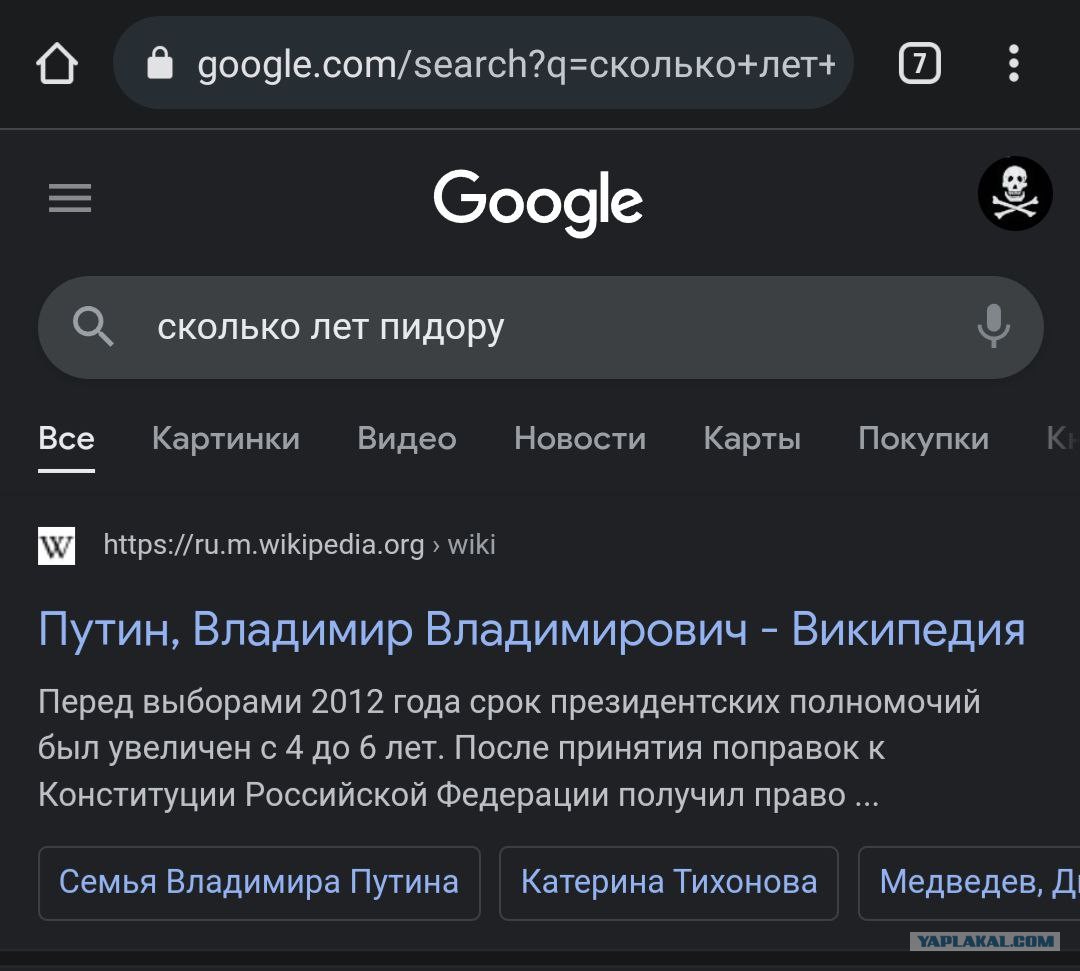The height and width of the screenshot is (971, 1080).
Task: Tap the Катерина Тихонова chip
Action: pyautogui.click(x=669, y=883)
